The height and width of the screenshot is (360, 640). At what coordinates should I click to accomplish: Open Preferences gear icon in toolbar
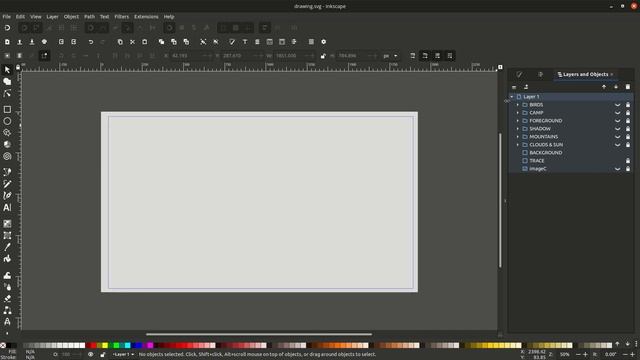pyautogui.click(x=324, y=42)
